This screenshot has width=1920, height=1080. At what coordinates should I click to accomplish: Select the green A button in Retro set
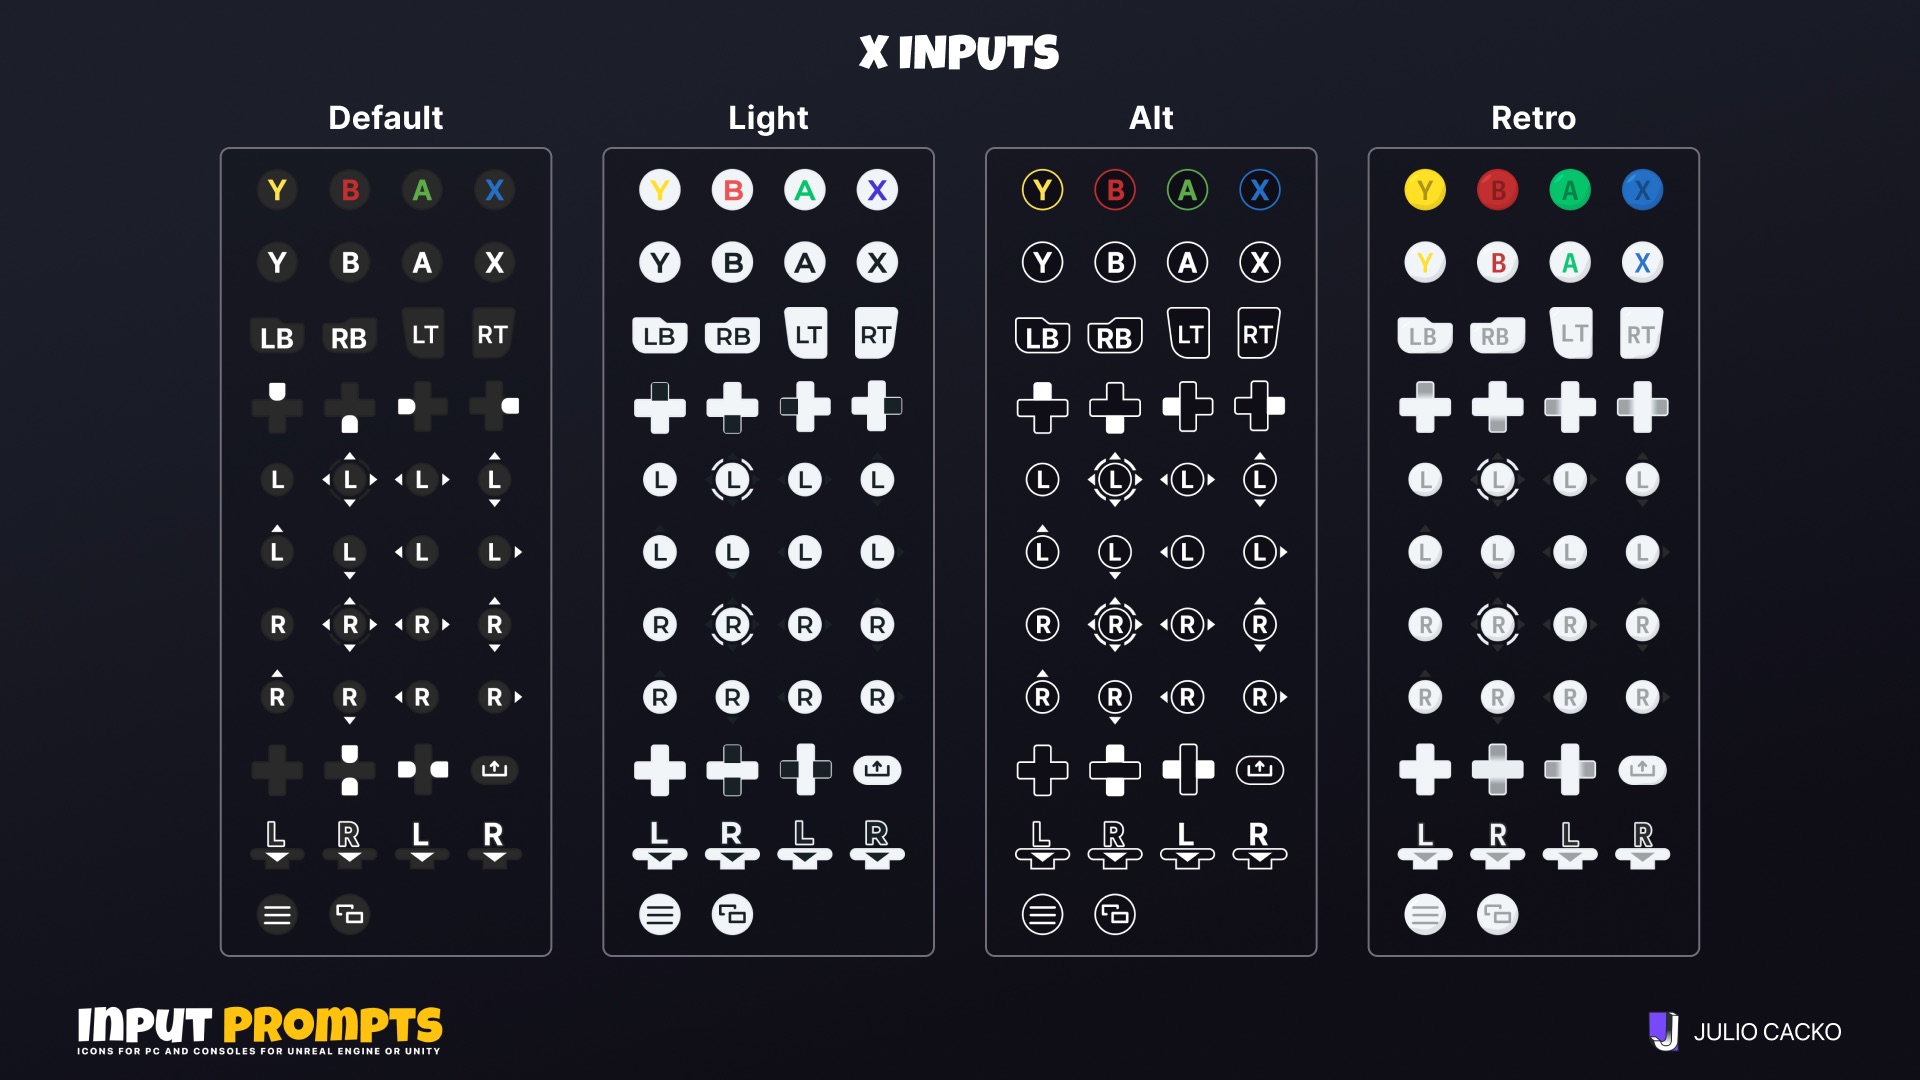1570,190
